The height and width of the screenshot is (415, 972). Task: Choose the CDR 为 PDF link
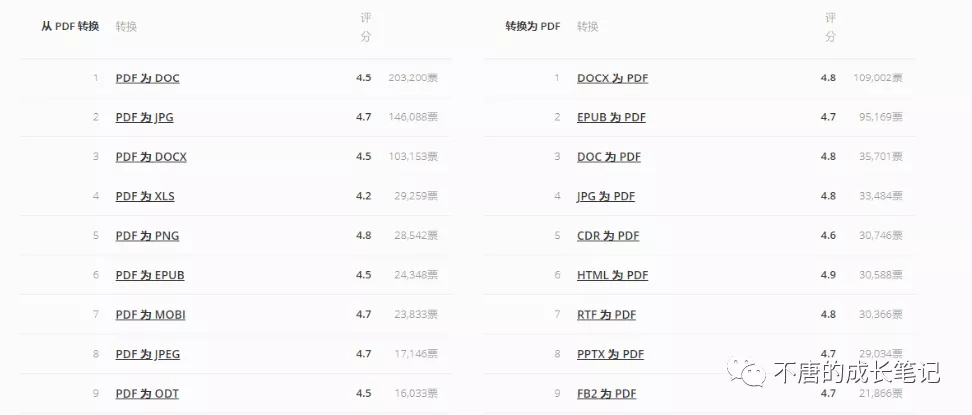pos(608,236)
